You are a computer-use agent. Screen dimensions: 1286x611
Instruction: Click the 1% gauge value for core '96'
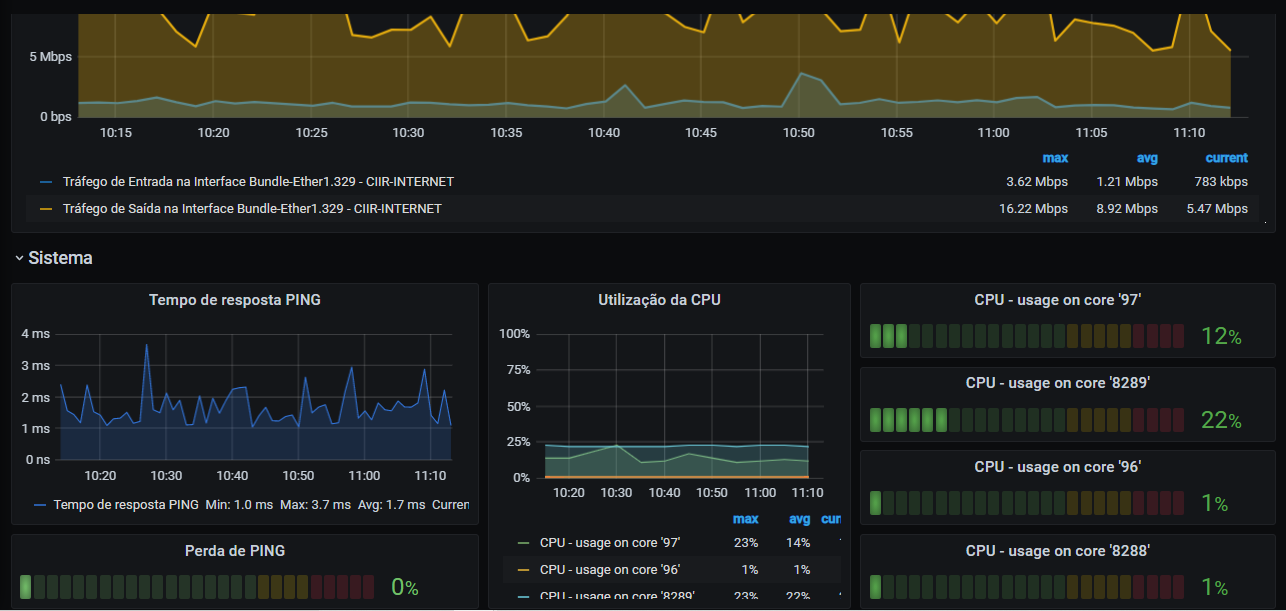(x=1214, y=504)
